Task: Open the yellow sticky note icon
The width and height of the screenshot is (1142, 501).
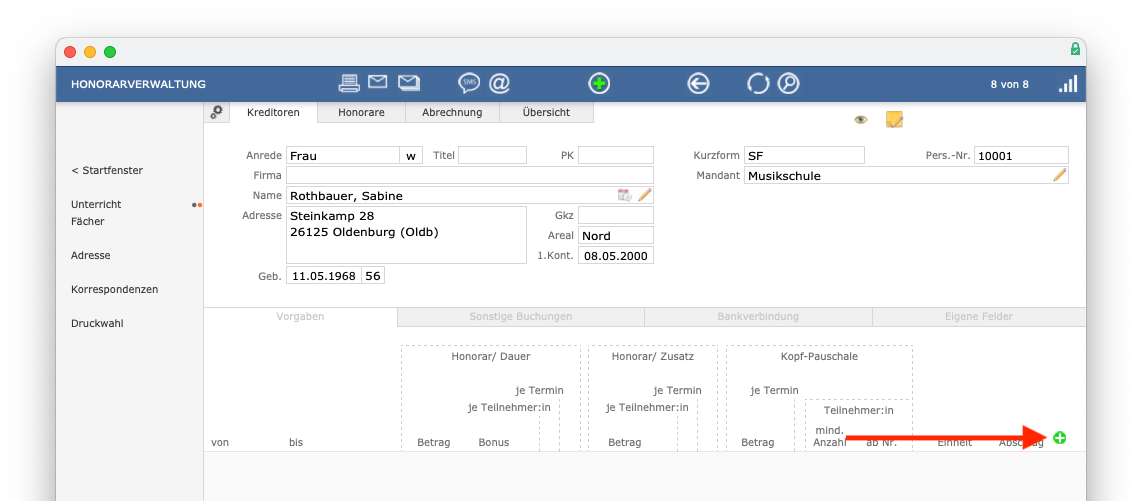Action: pyautogui.click(x=894, y=120)
